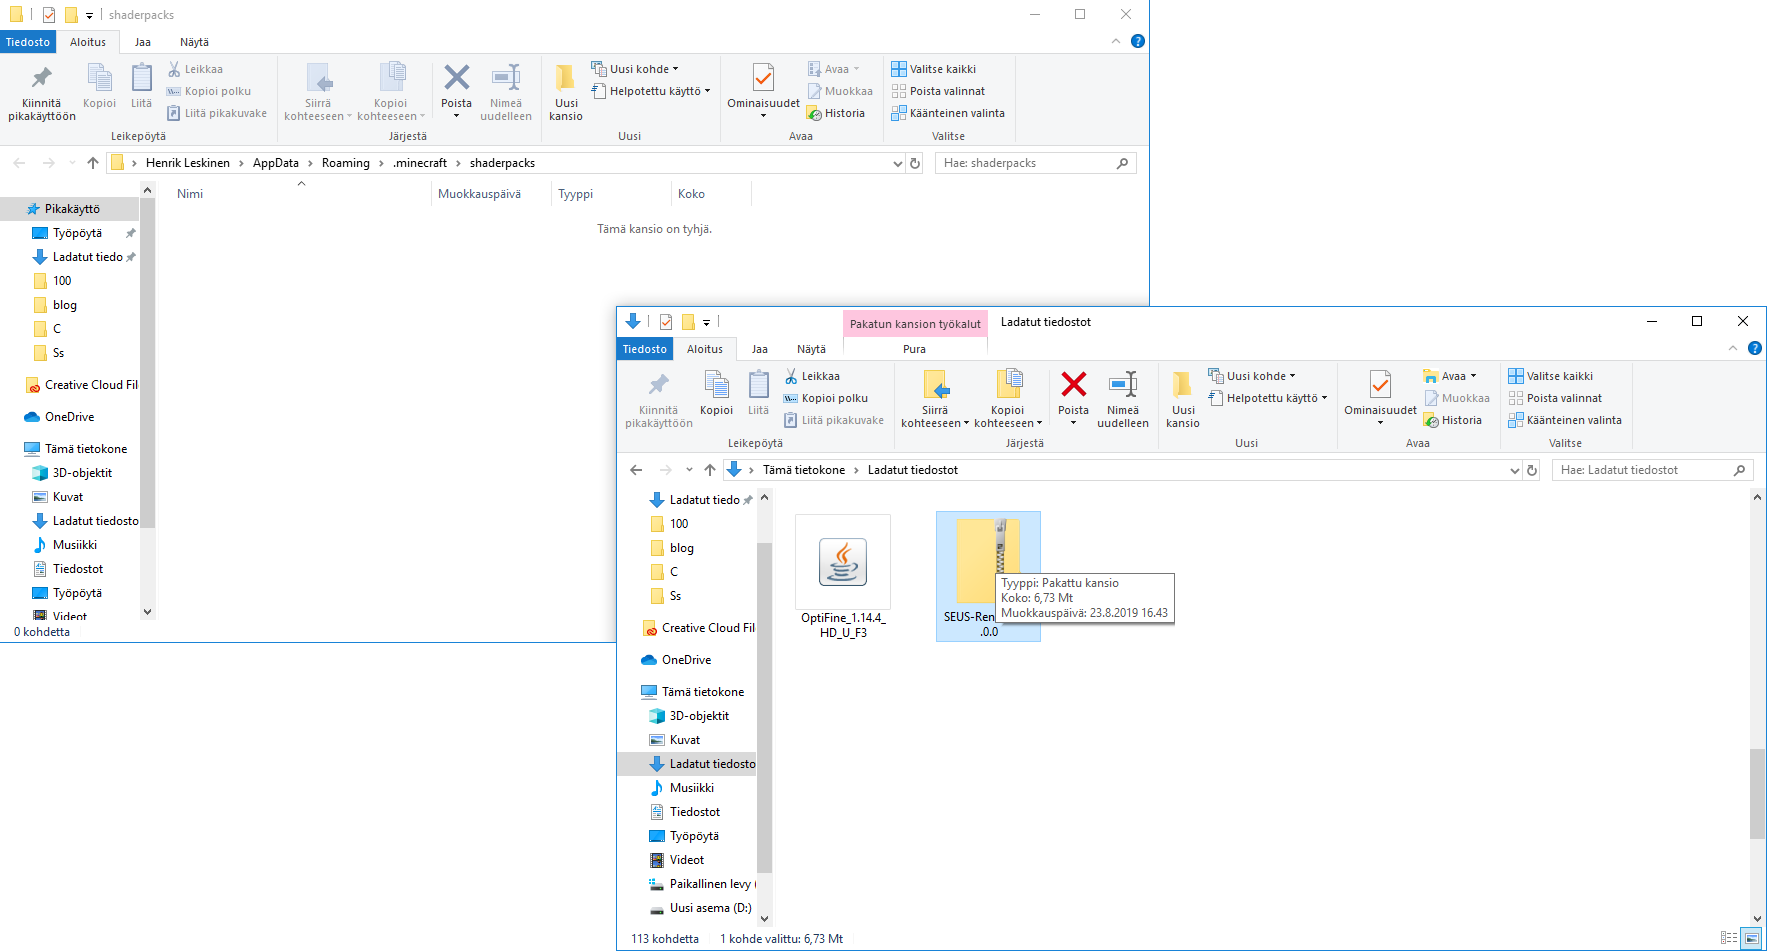1767x951 pixels.
Task: Select OptiFine_1.14.4_HD_U_F3 jar file
Action: (843, 576)
